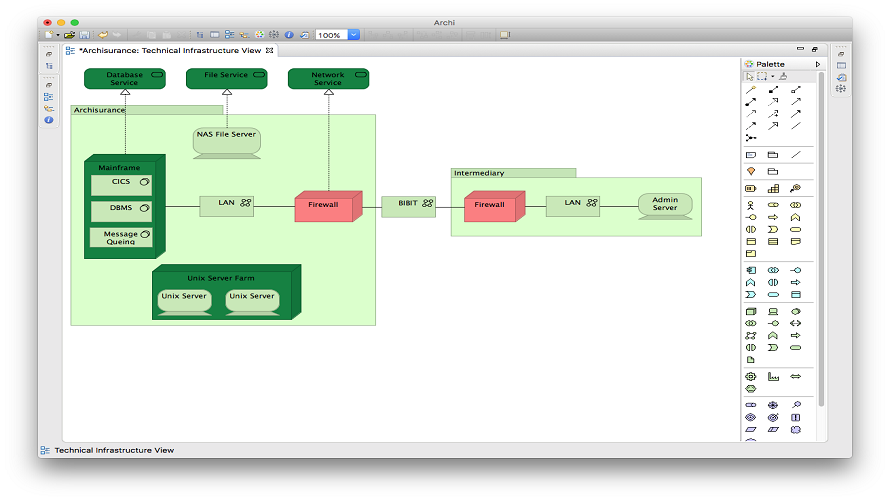Select the Junction connector tool in palette
This screenshot has width=890, height=500.
pos(751,138)
